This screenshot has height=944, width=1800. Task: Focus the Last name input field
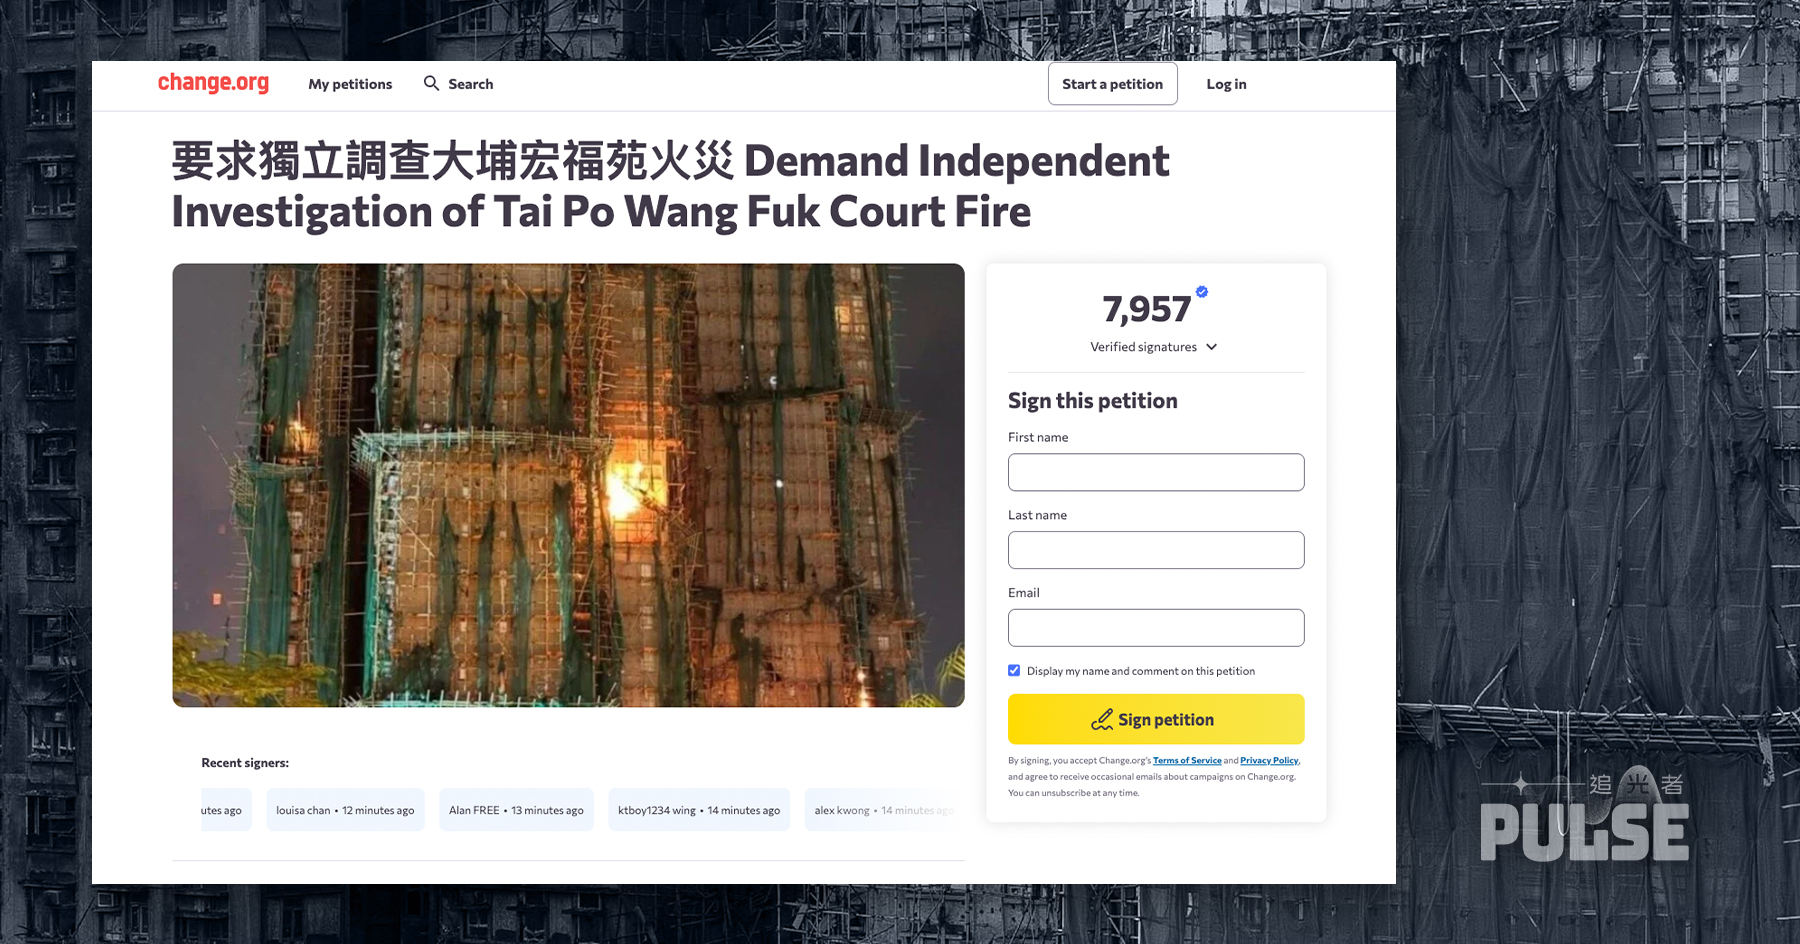(x=1156, y=550)
